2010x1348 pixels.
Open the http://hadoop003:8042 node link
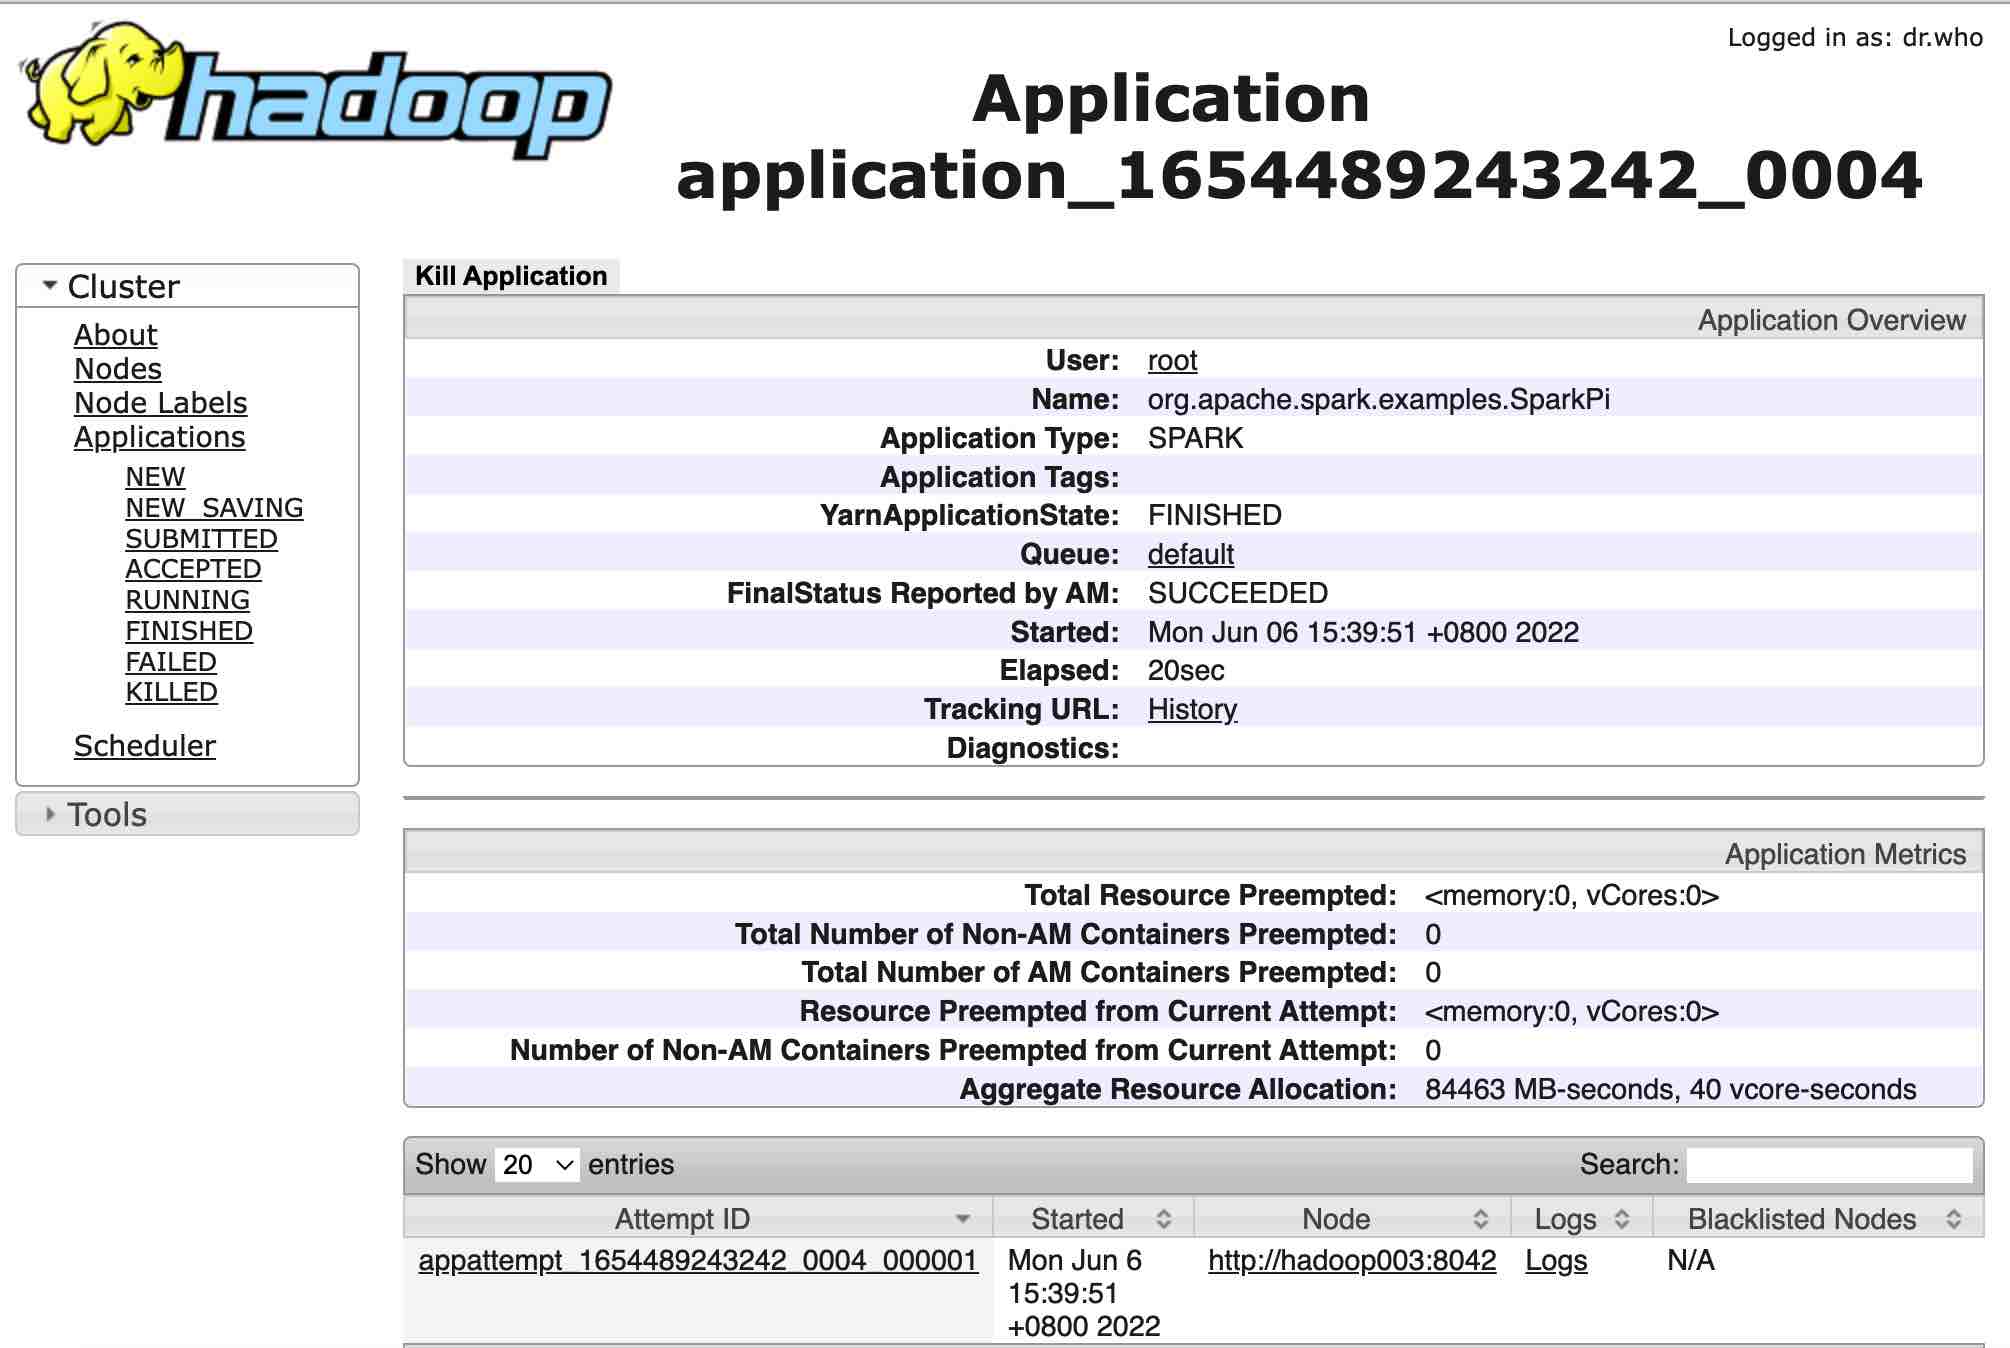(x=1352, y=1260)
